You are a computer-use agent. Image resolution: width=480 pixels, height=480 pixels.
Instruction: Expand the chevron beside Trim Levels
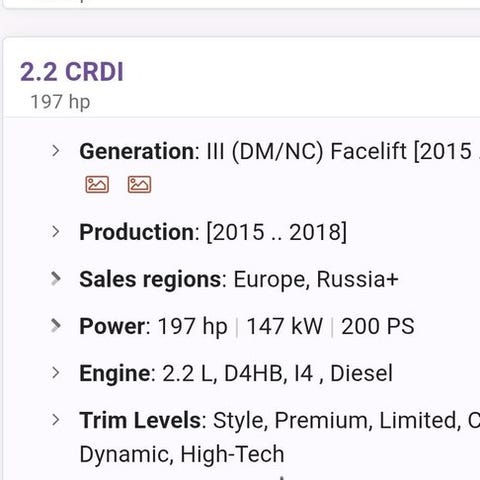(x=56, y=420)
